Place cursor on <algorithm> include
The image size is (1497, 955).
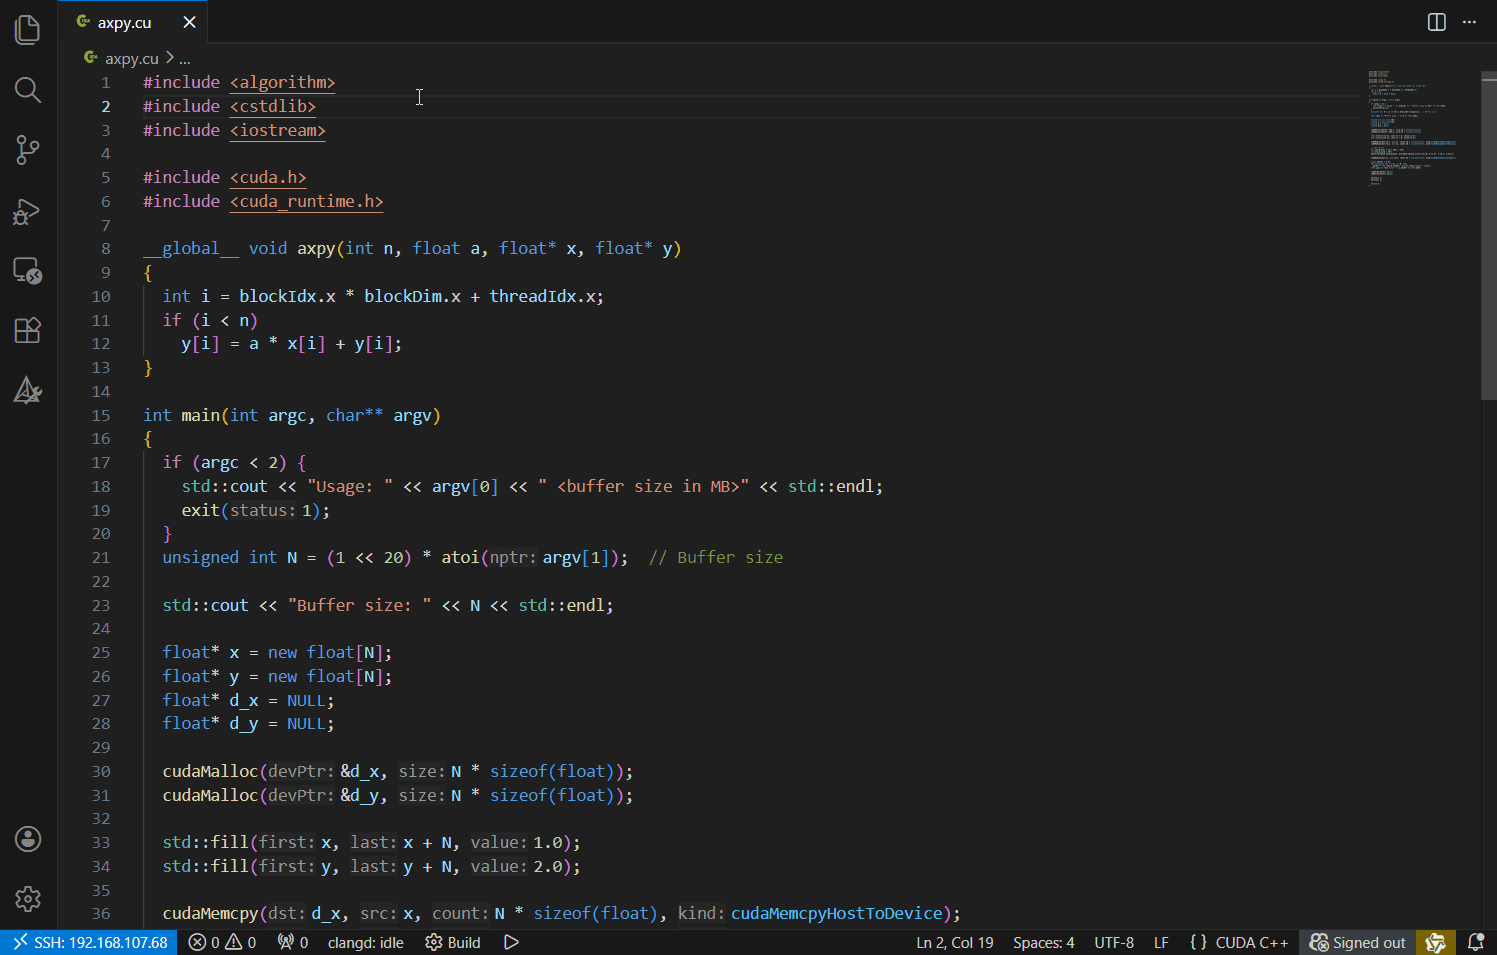pyautogui.click(x=282, y=82)
